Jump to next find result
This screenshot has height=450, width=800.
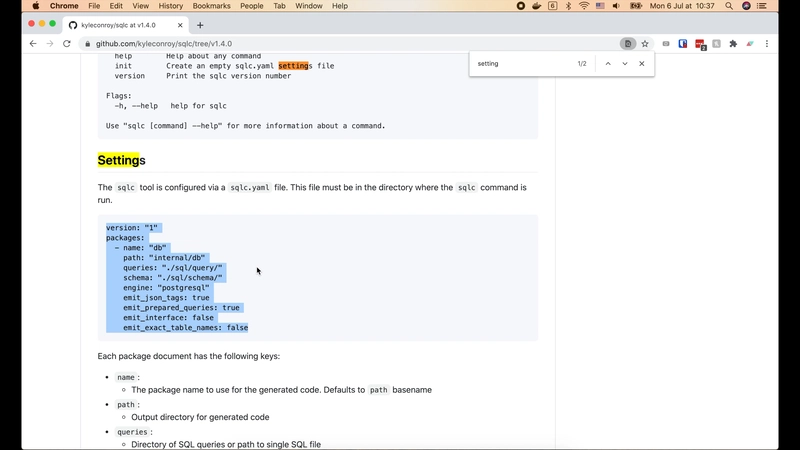coord(625,64)
